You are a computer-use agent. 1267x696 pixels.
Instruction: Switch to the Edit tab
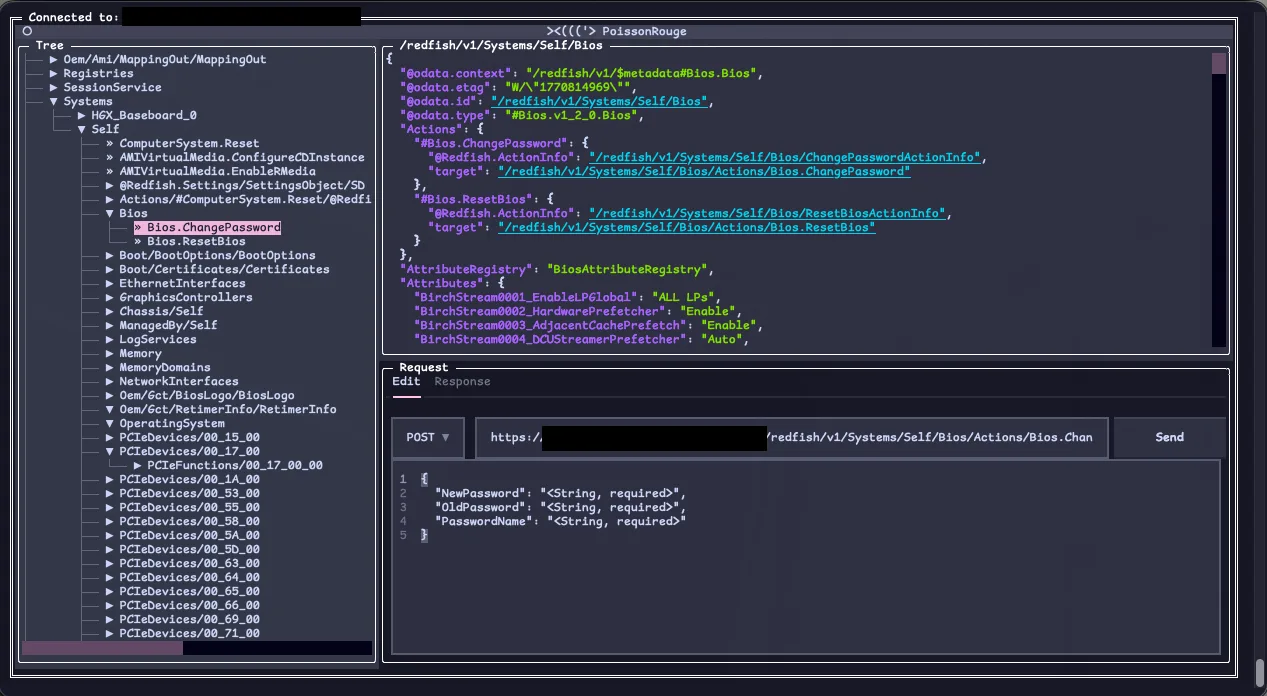[x=406, y=382]
